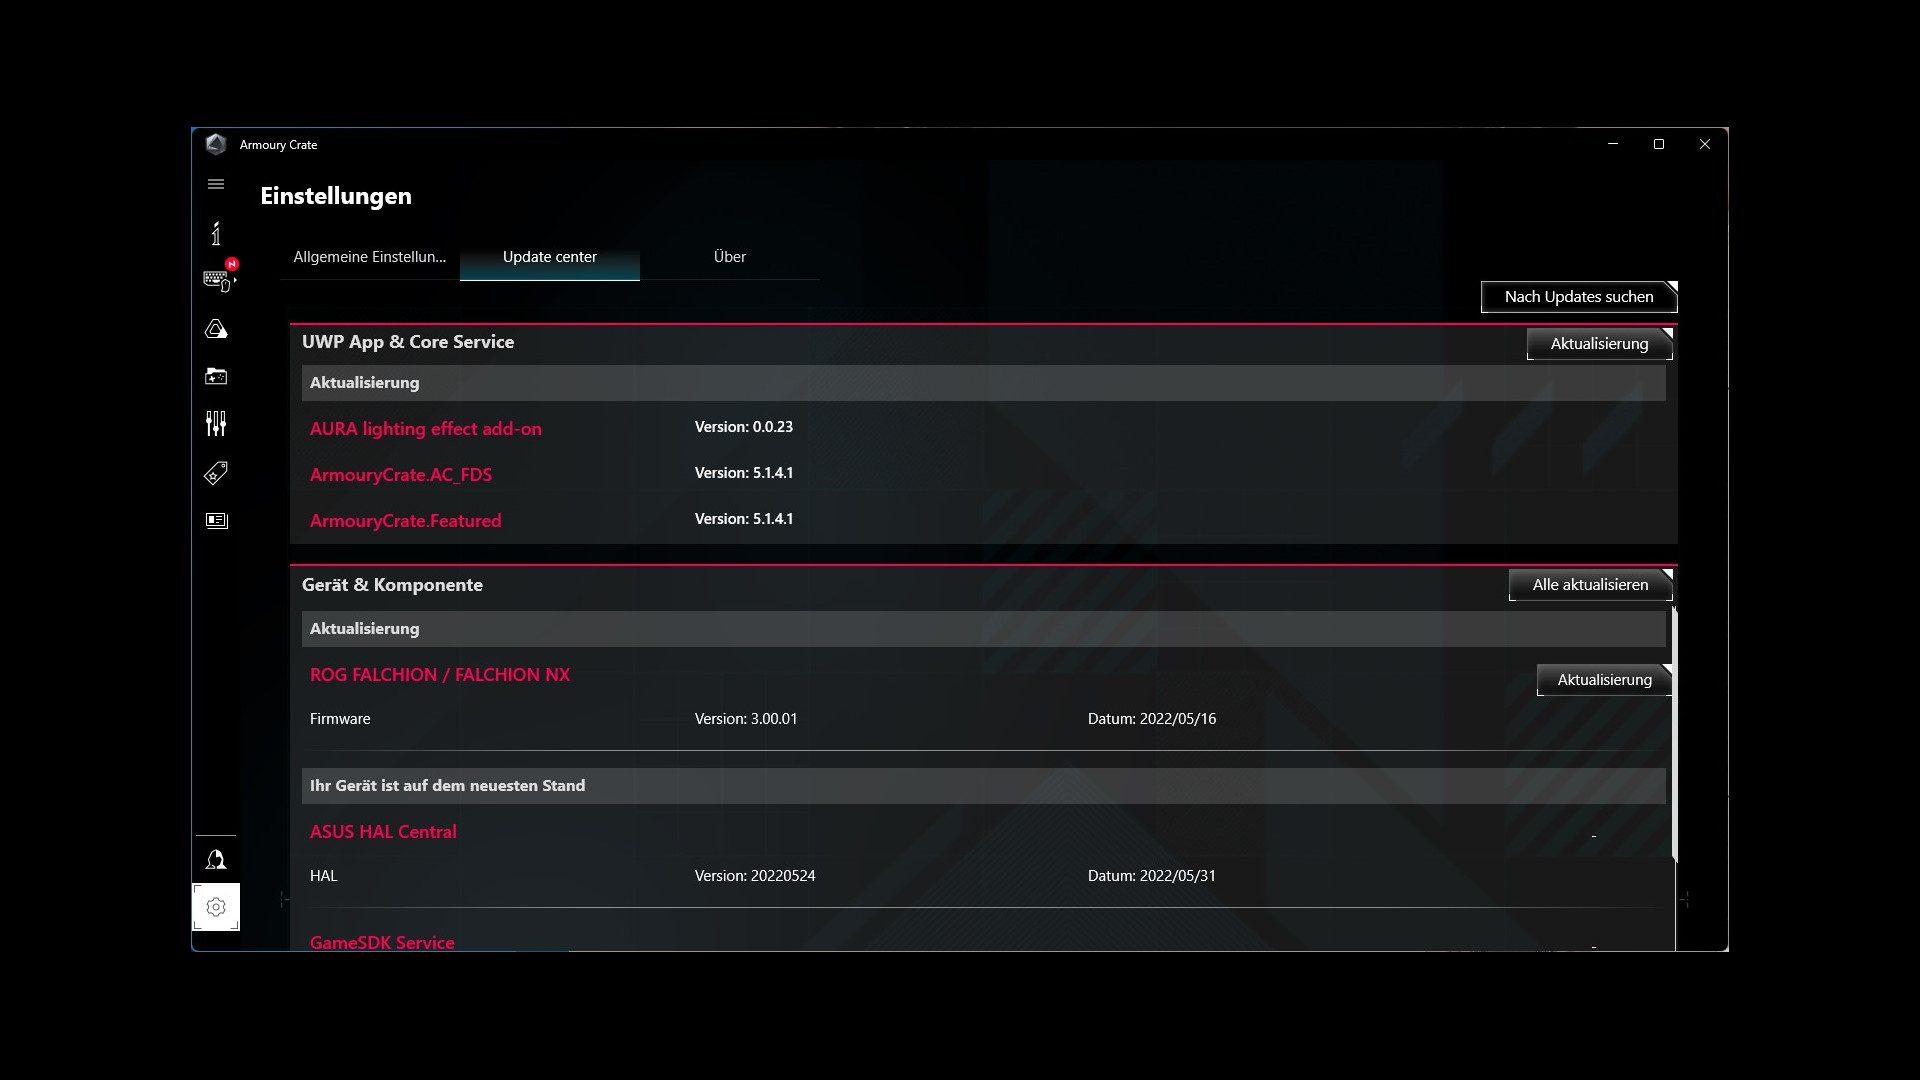The image size is (1920, 1080).
Task: Select the Settings gear icon
Action: 216,907
